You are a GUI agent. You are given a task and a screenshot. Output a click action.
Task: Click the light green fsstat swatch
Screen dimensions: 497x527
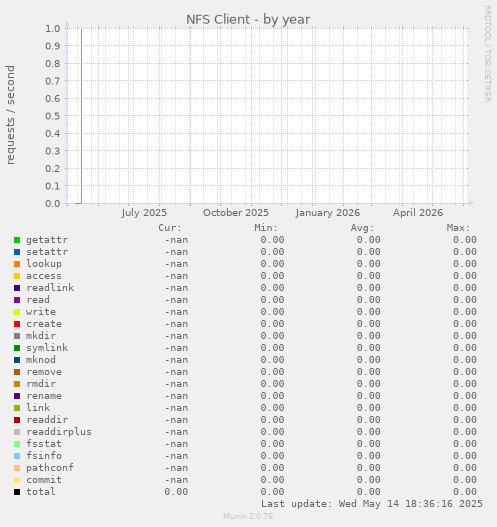(17, 444)
